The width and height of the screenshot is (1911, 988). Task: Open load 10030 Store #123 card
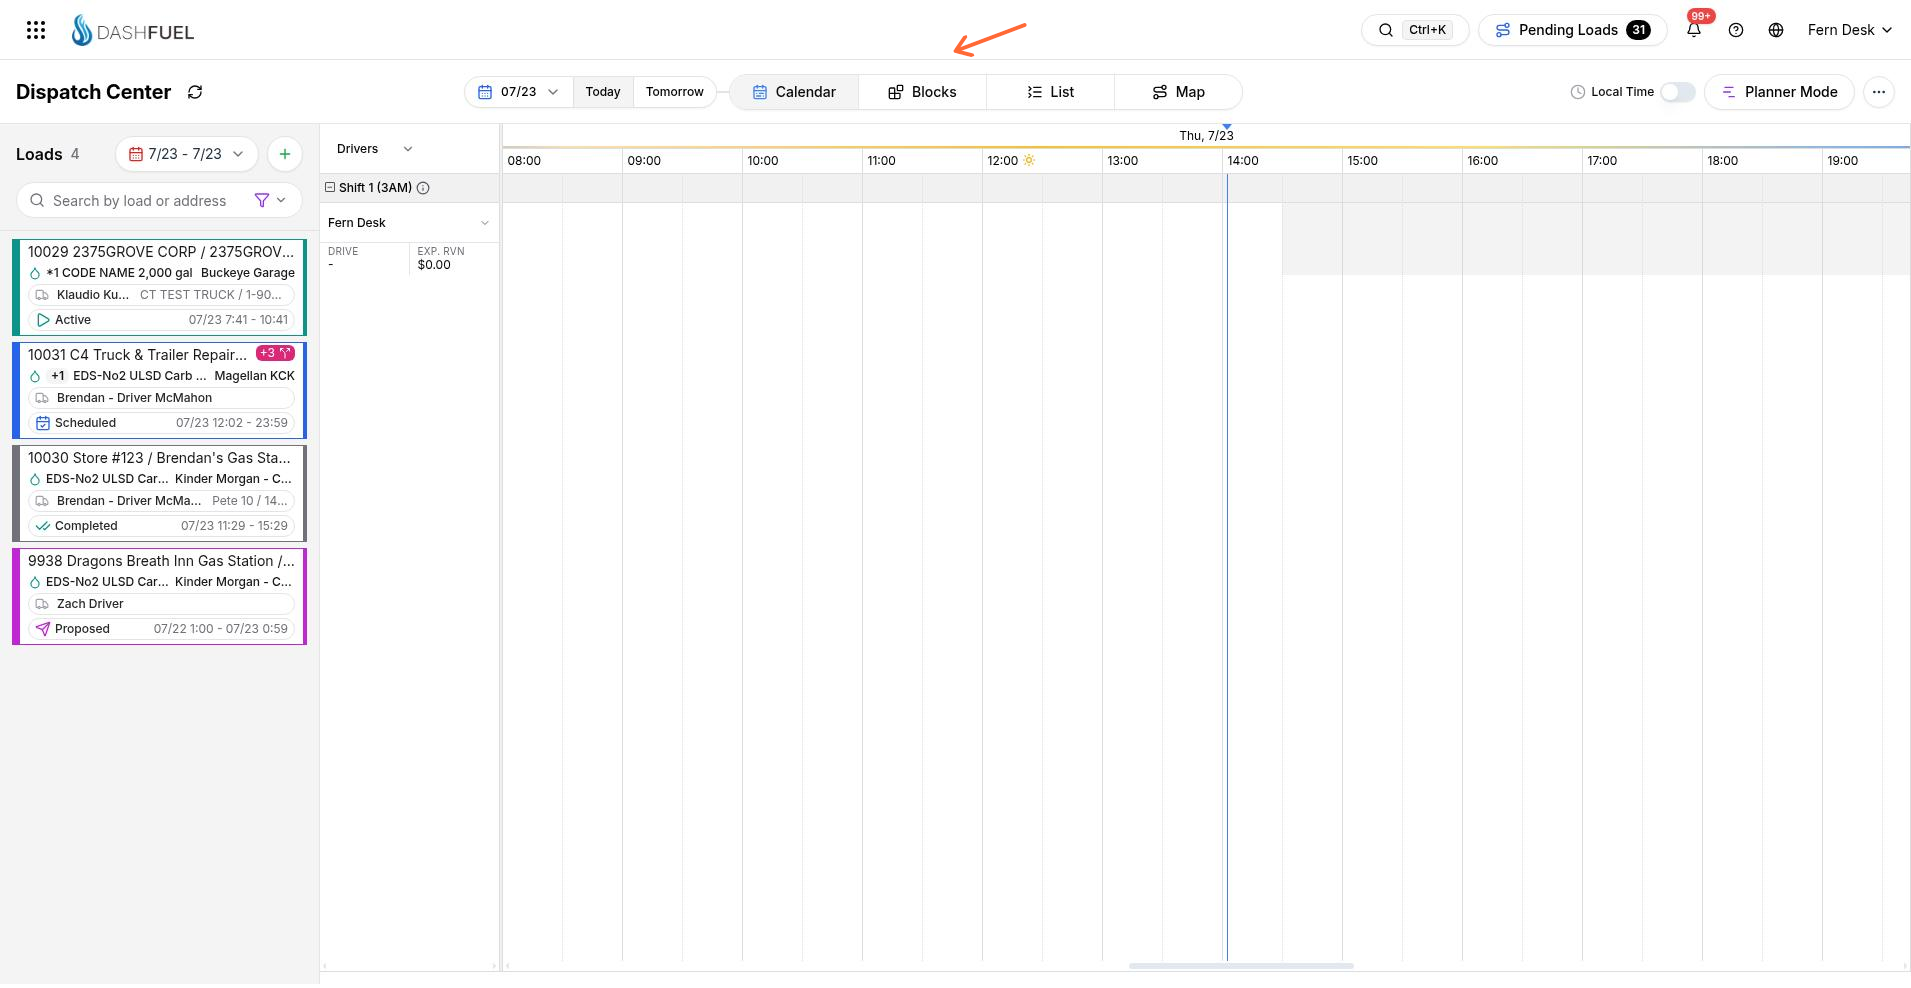159,493
